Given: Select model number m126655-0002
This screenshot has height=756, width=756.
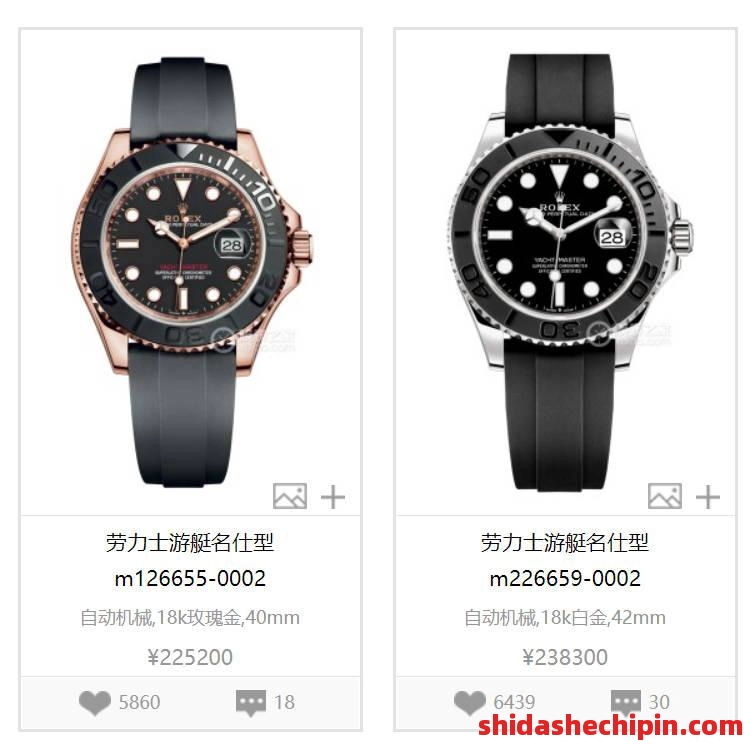Looking at the screenshot, I should (190, 579).
